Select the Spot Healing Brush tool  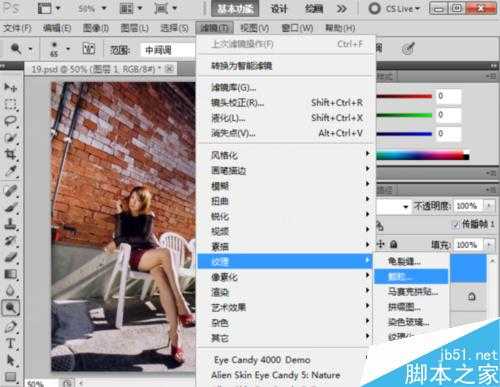[x=11, y=191]
